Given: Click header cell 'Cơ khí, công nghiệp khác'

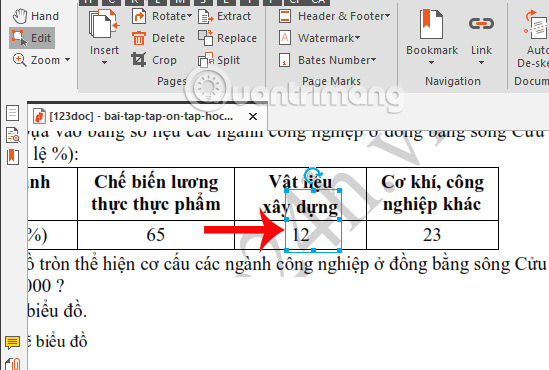Looking at the screenshot, I should pyautogui.click(x=432, y=194).
